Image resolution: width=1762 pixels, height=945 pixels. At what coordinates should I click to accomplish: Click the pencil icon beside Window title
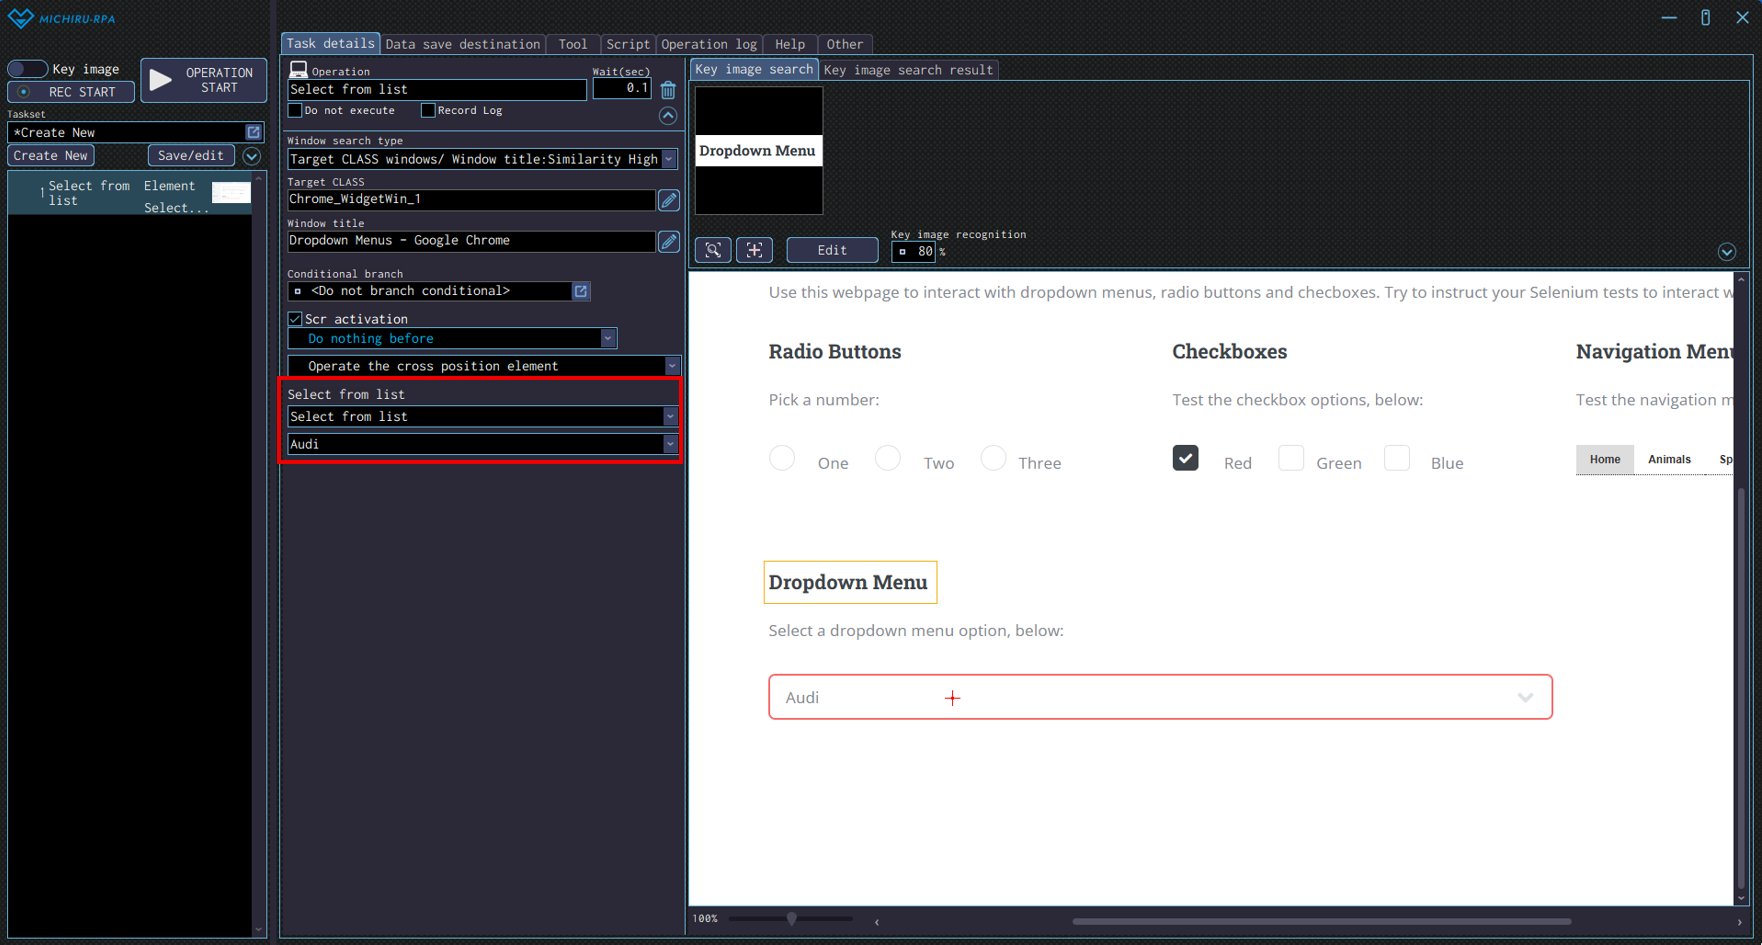pos(669,241)
